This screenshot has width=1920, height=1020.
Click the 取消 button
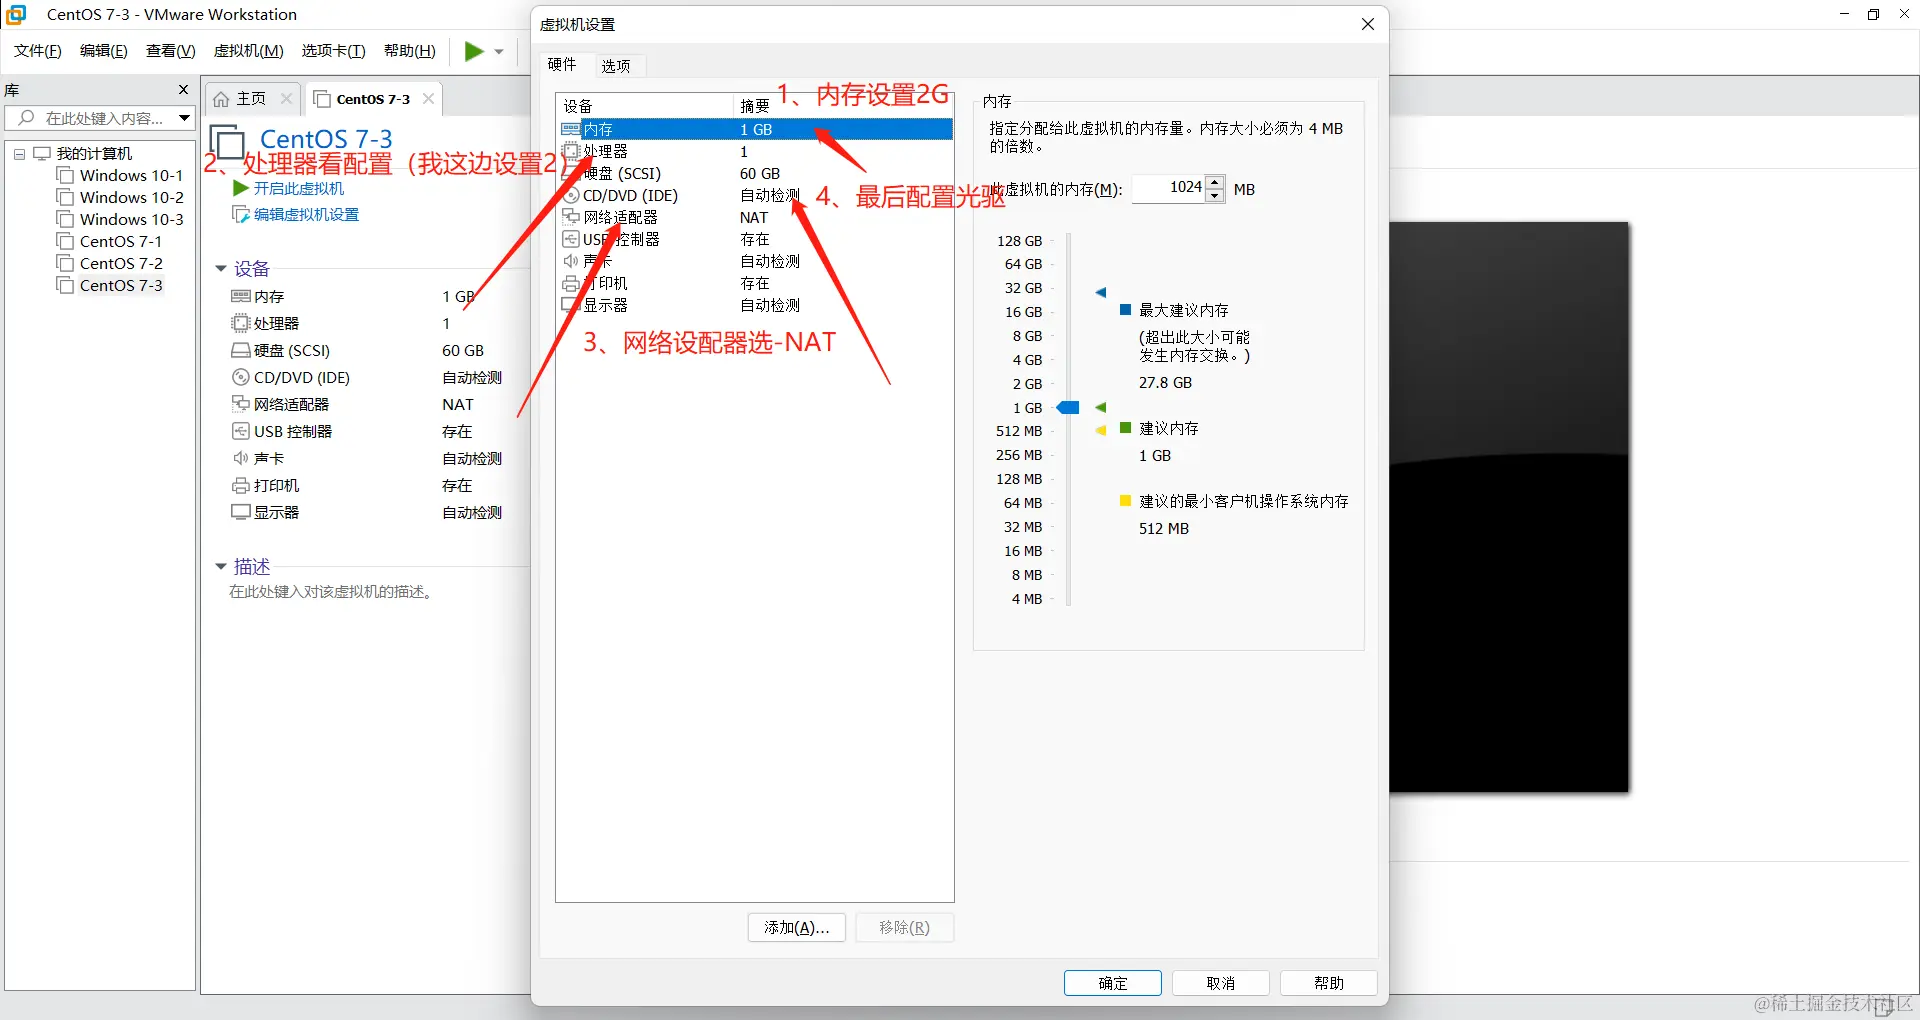tap(1221, 983)
